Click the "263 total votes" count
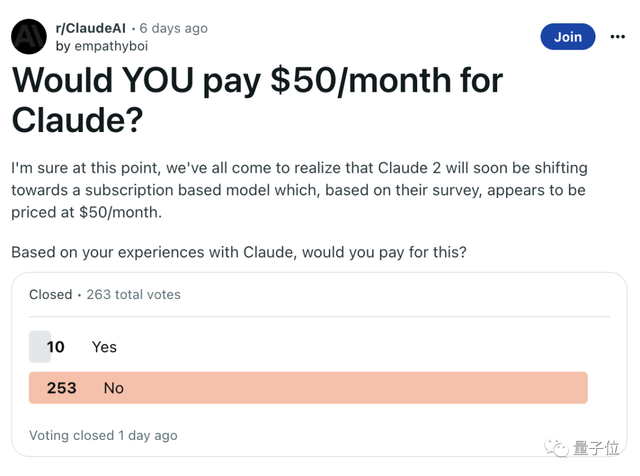Image resolution: width=640 pixels, height=476 pixels. tap(134, 295)
